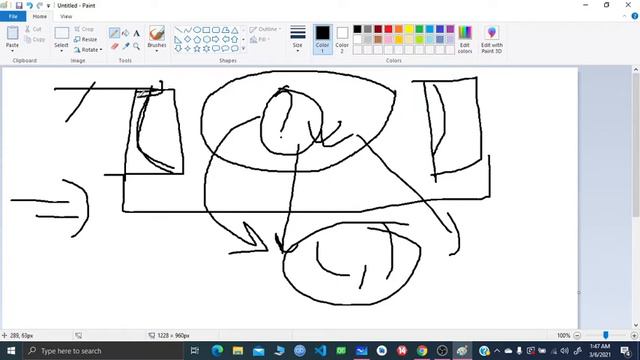Click the Undo arrow in title bar
Viewport: 640px width, 360px height.
tap(29, 6)
